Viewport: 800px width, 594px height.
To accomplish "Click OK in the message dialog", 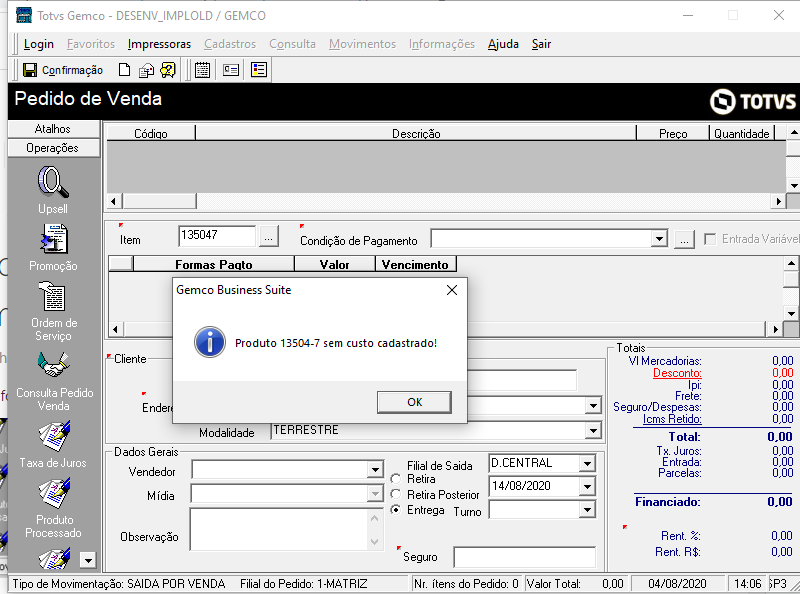I will [x=414, y=402].
